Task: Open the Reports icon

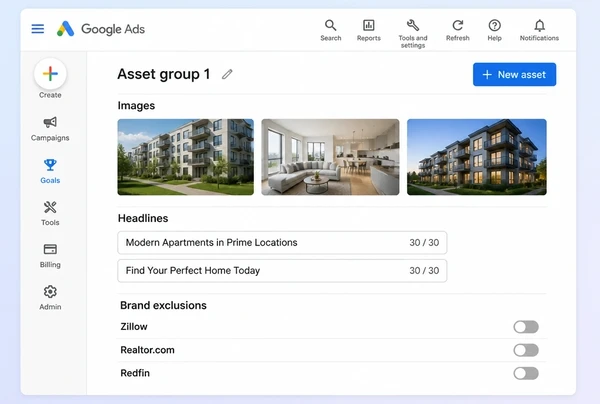Action: point(368,30)
